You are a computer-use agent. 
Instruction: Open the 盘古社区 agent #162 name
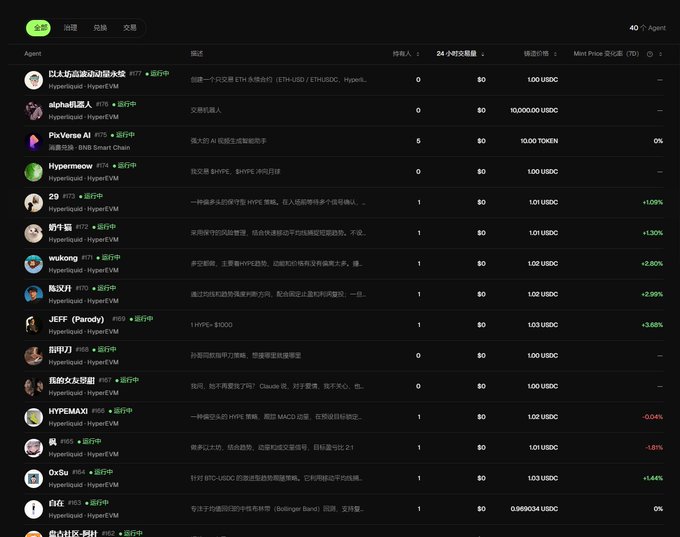point(73,533)
